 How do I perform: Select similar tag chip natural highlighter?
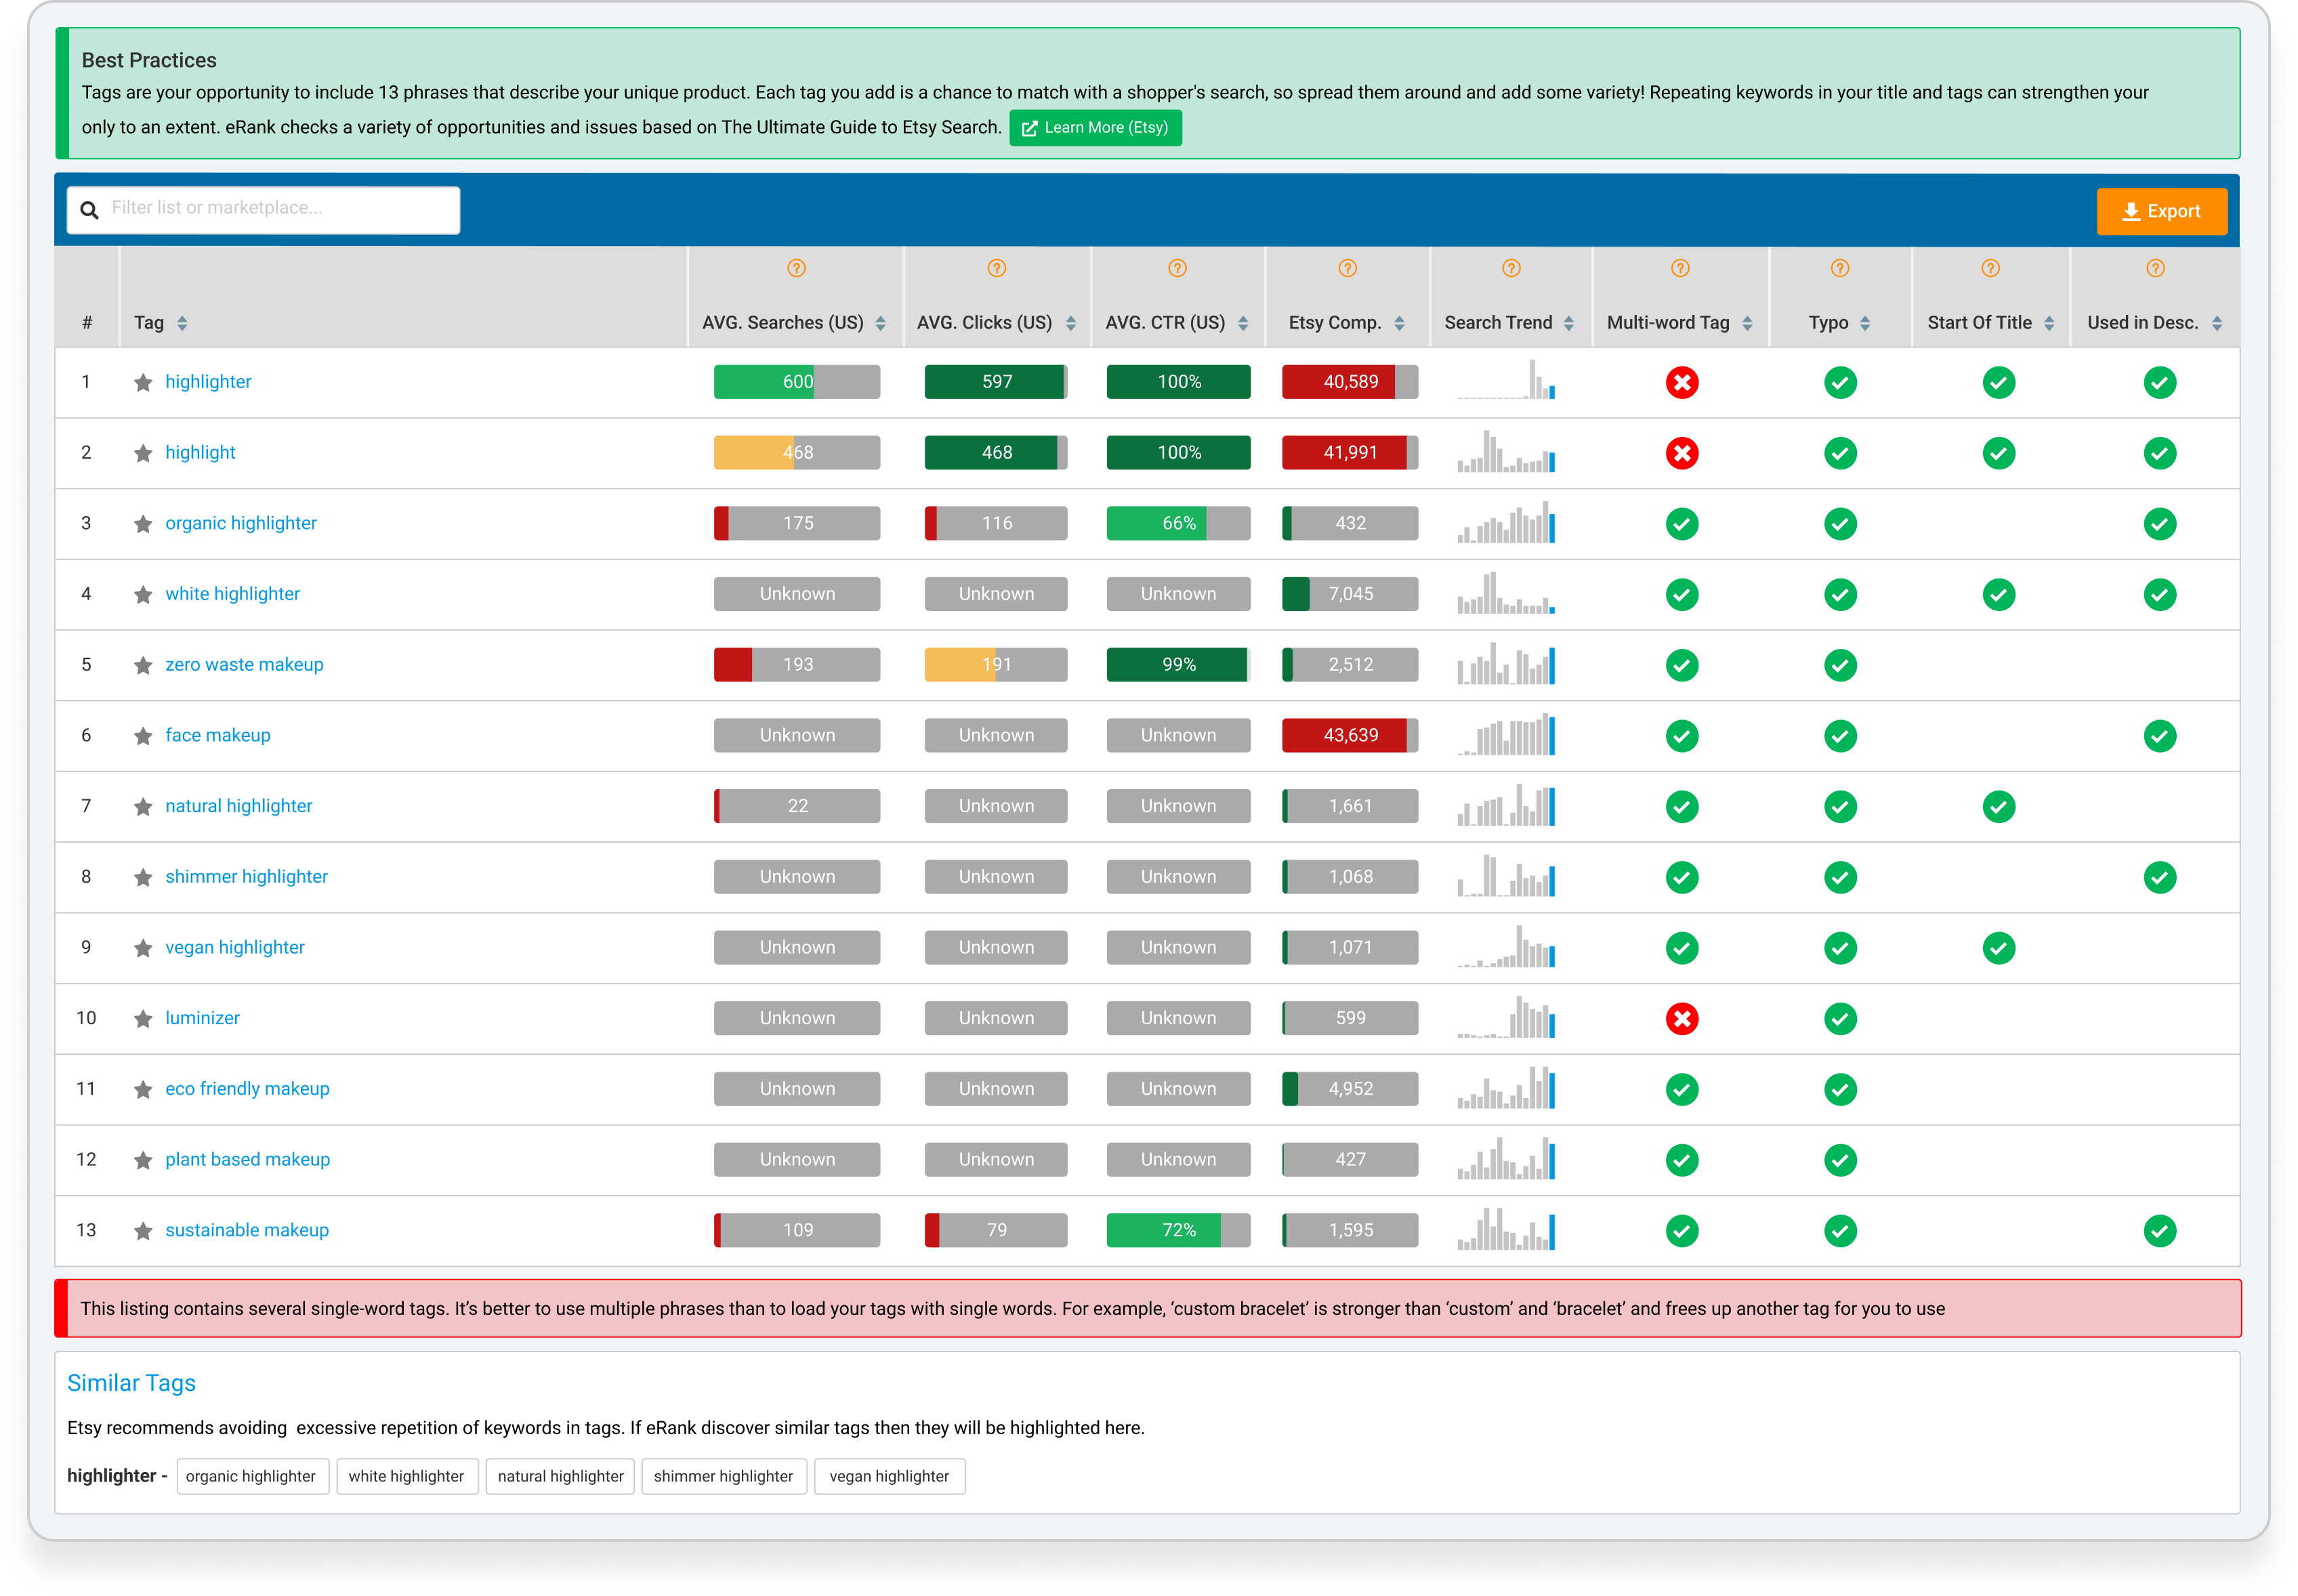click(x=560, y=1476)
